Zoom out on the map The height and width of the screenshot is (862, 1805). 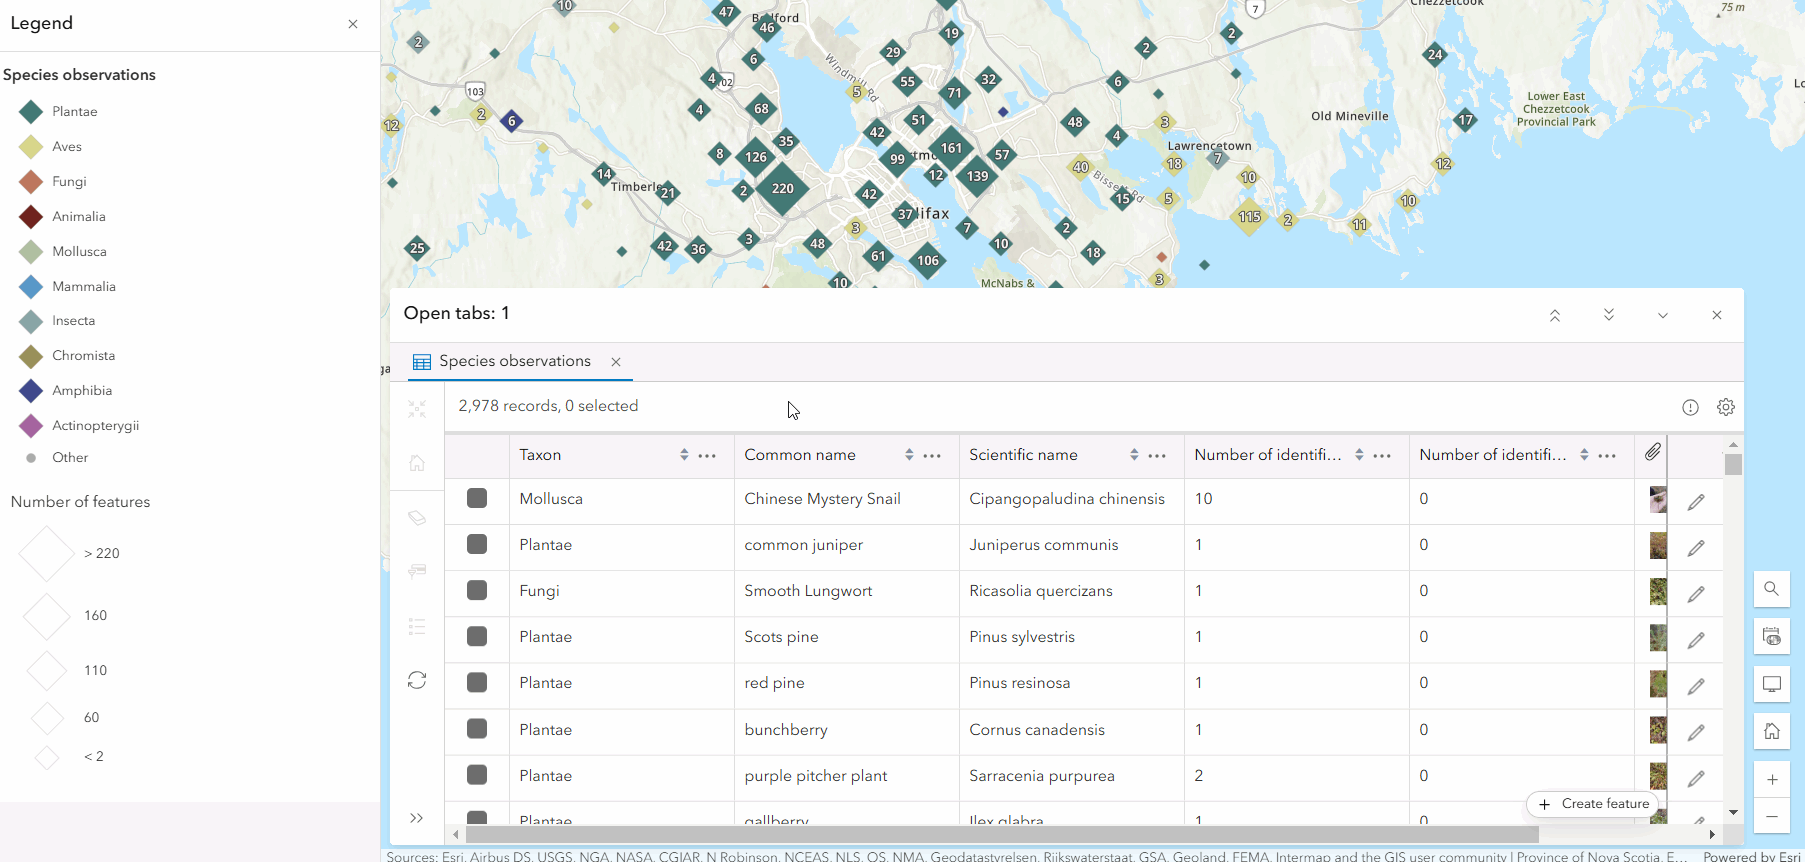(1771, 817)
